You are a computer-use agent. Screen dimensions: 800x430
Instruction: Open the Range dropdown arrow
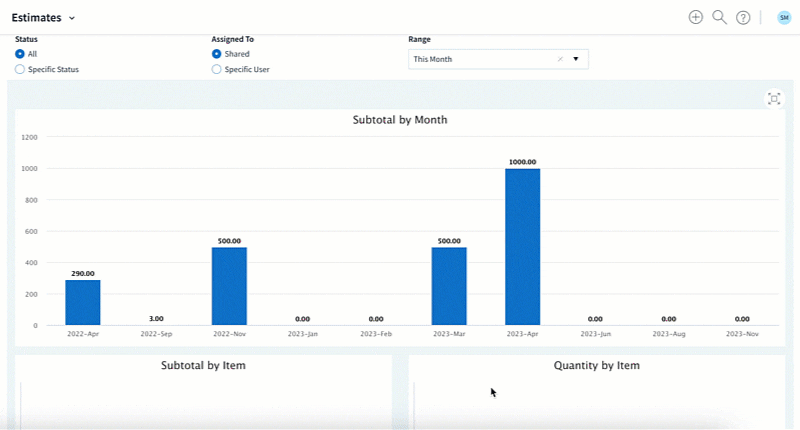tap(576, 59)
